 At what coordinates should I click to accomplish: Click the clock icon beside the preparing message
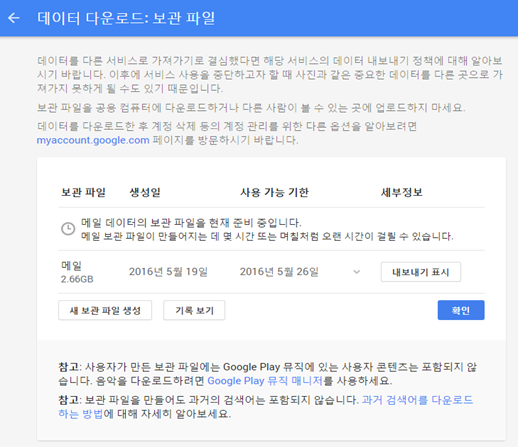(x=68, y=229)
